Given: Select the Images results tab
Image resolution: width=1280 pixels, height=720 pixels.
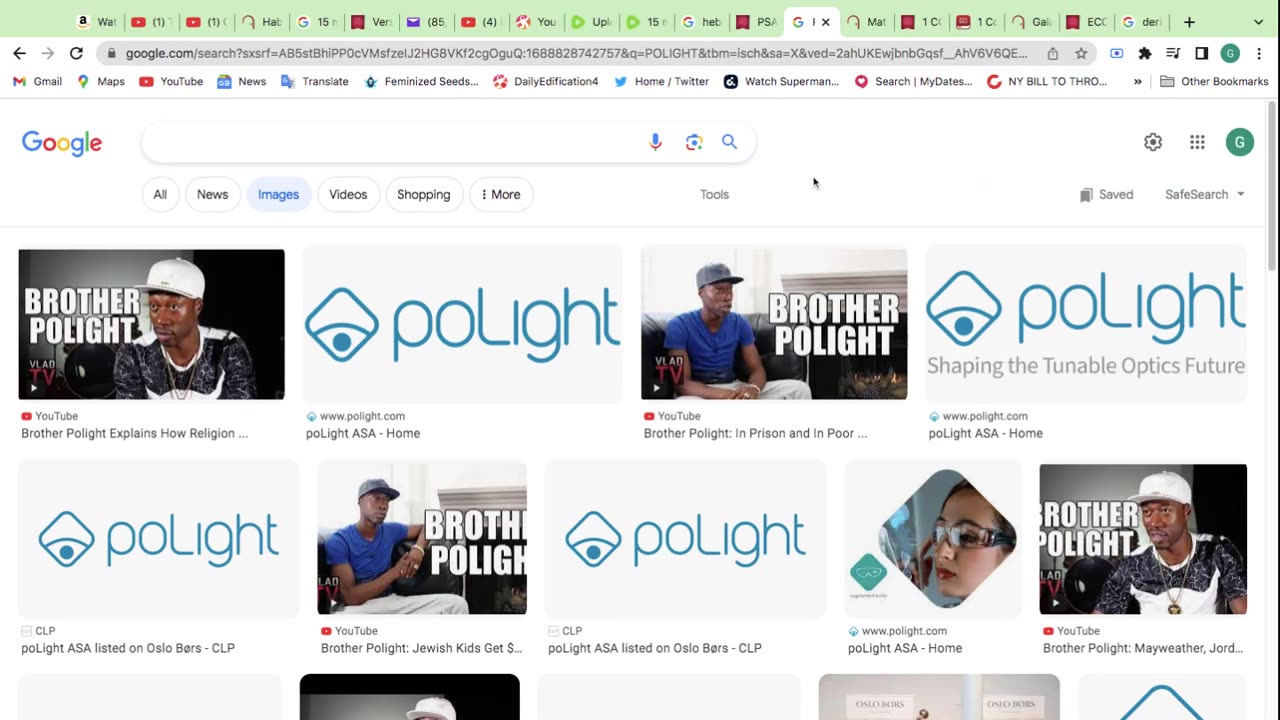Looking at the screenshot, I should [278, 194].
